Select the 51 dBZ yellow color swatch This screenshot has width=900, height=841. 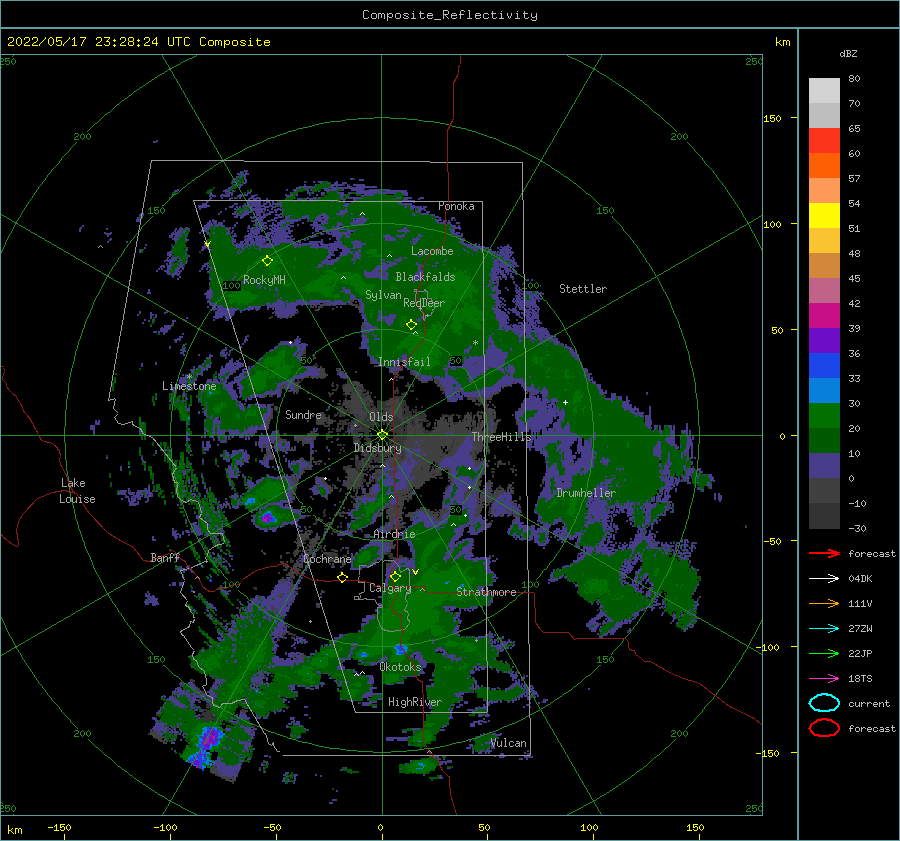tap(824, 215)
